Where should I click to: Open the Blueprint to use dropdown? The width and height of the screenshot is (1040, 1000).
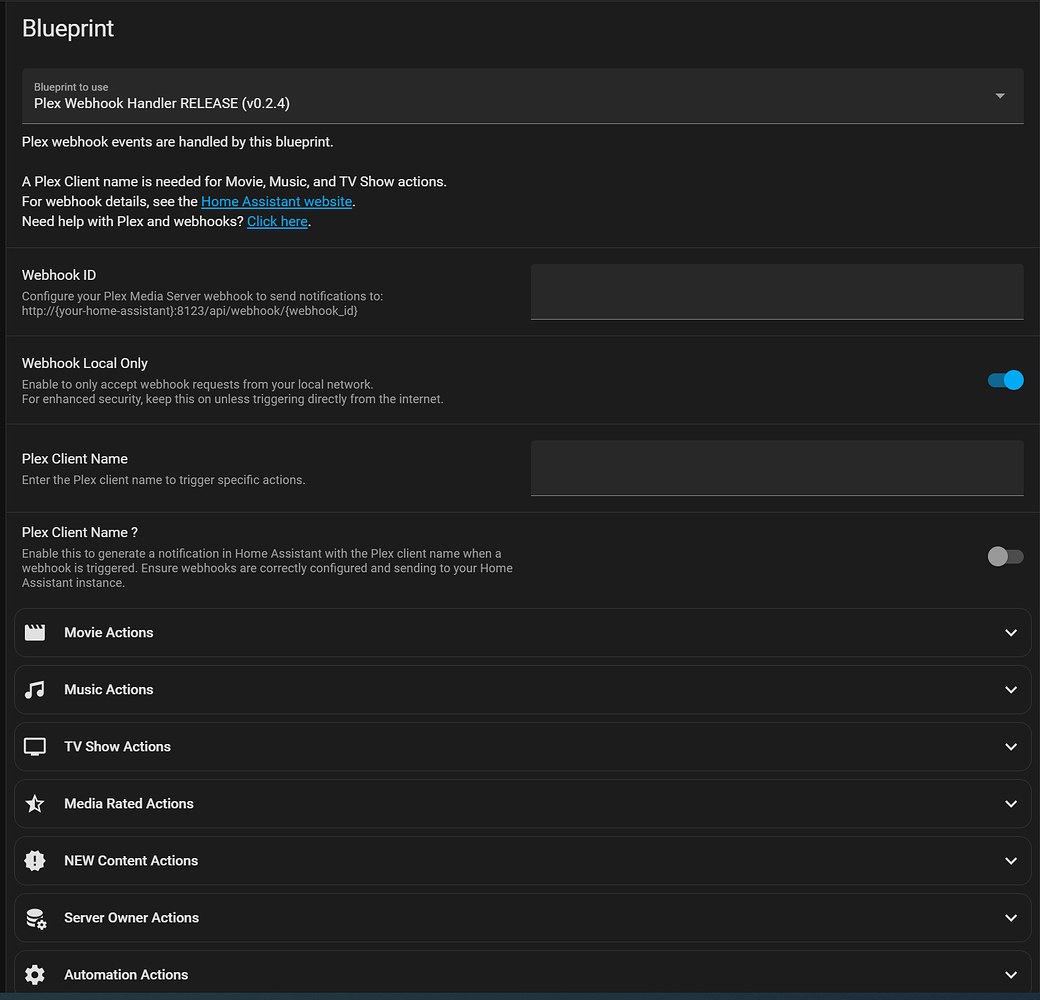click(x=999, y=96)
